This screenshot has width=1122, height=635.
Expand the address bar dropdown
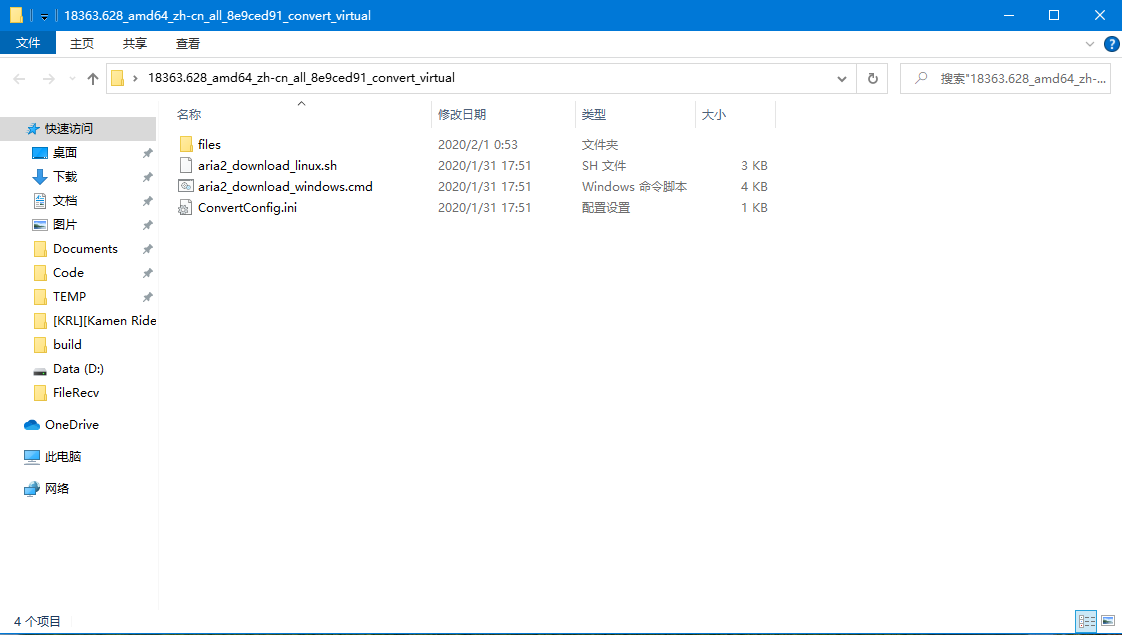click(x=843, y=78)
